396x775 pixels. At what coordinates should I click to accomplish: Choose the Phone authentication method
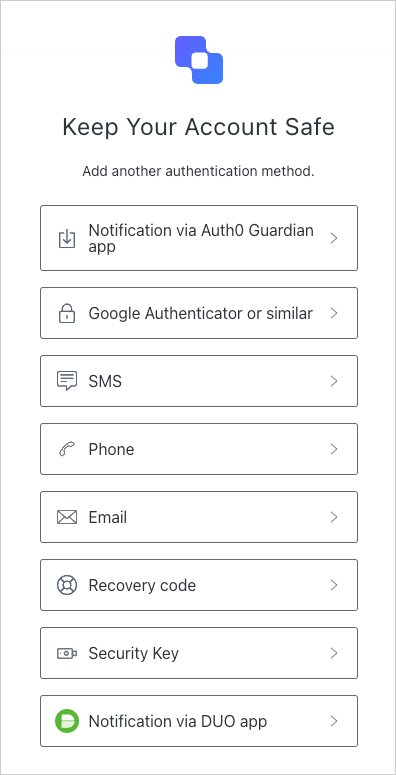point(199,449)
